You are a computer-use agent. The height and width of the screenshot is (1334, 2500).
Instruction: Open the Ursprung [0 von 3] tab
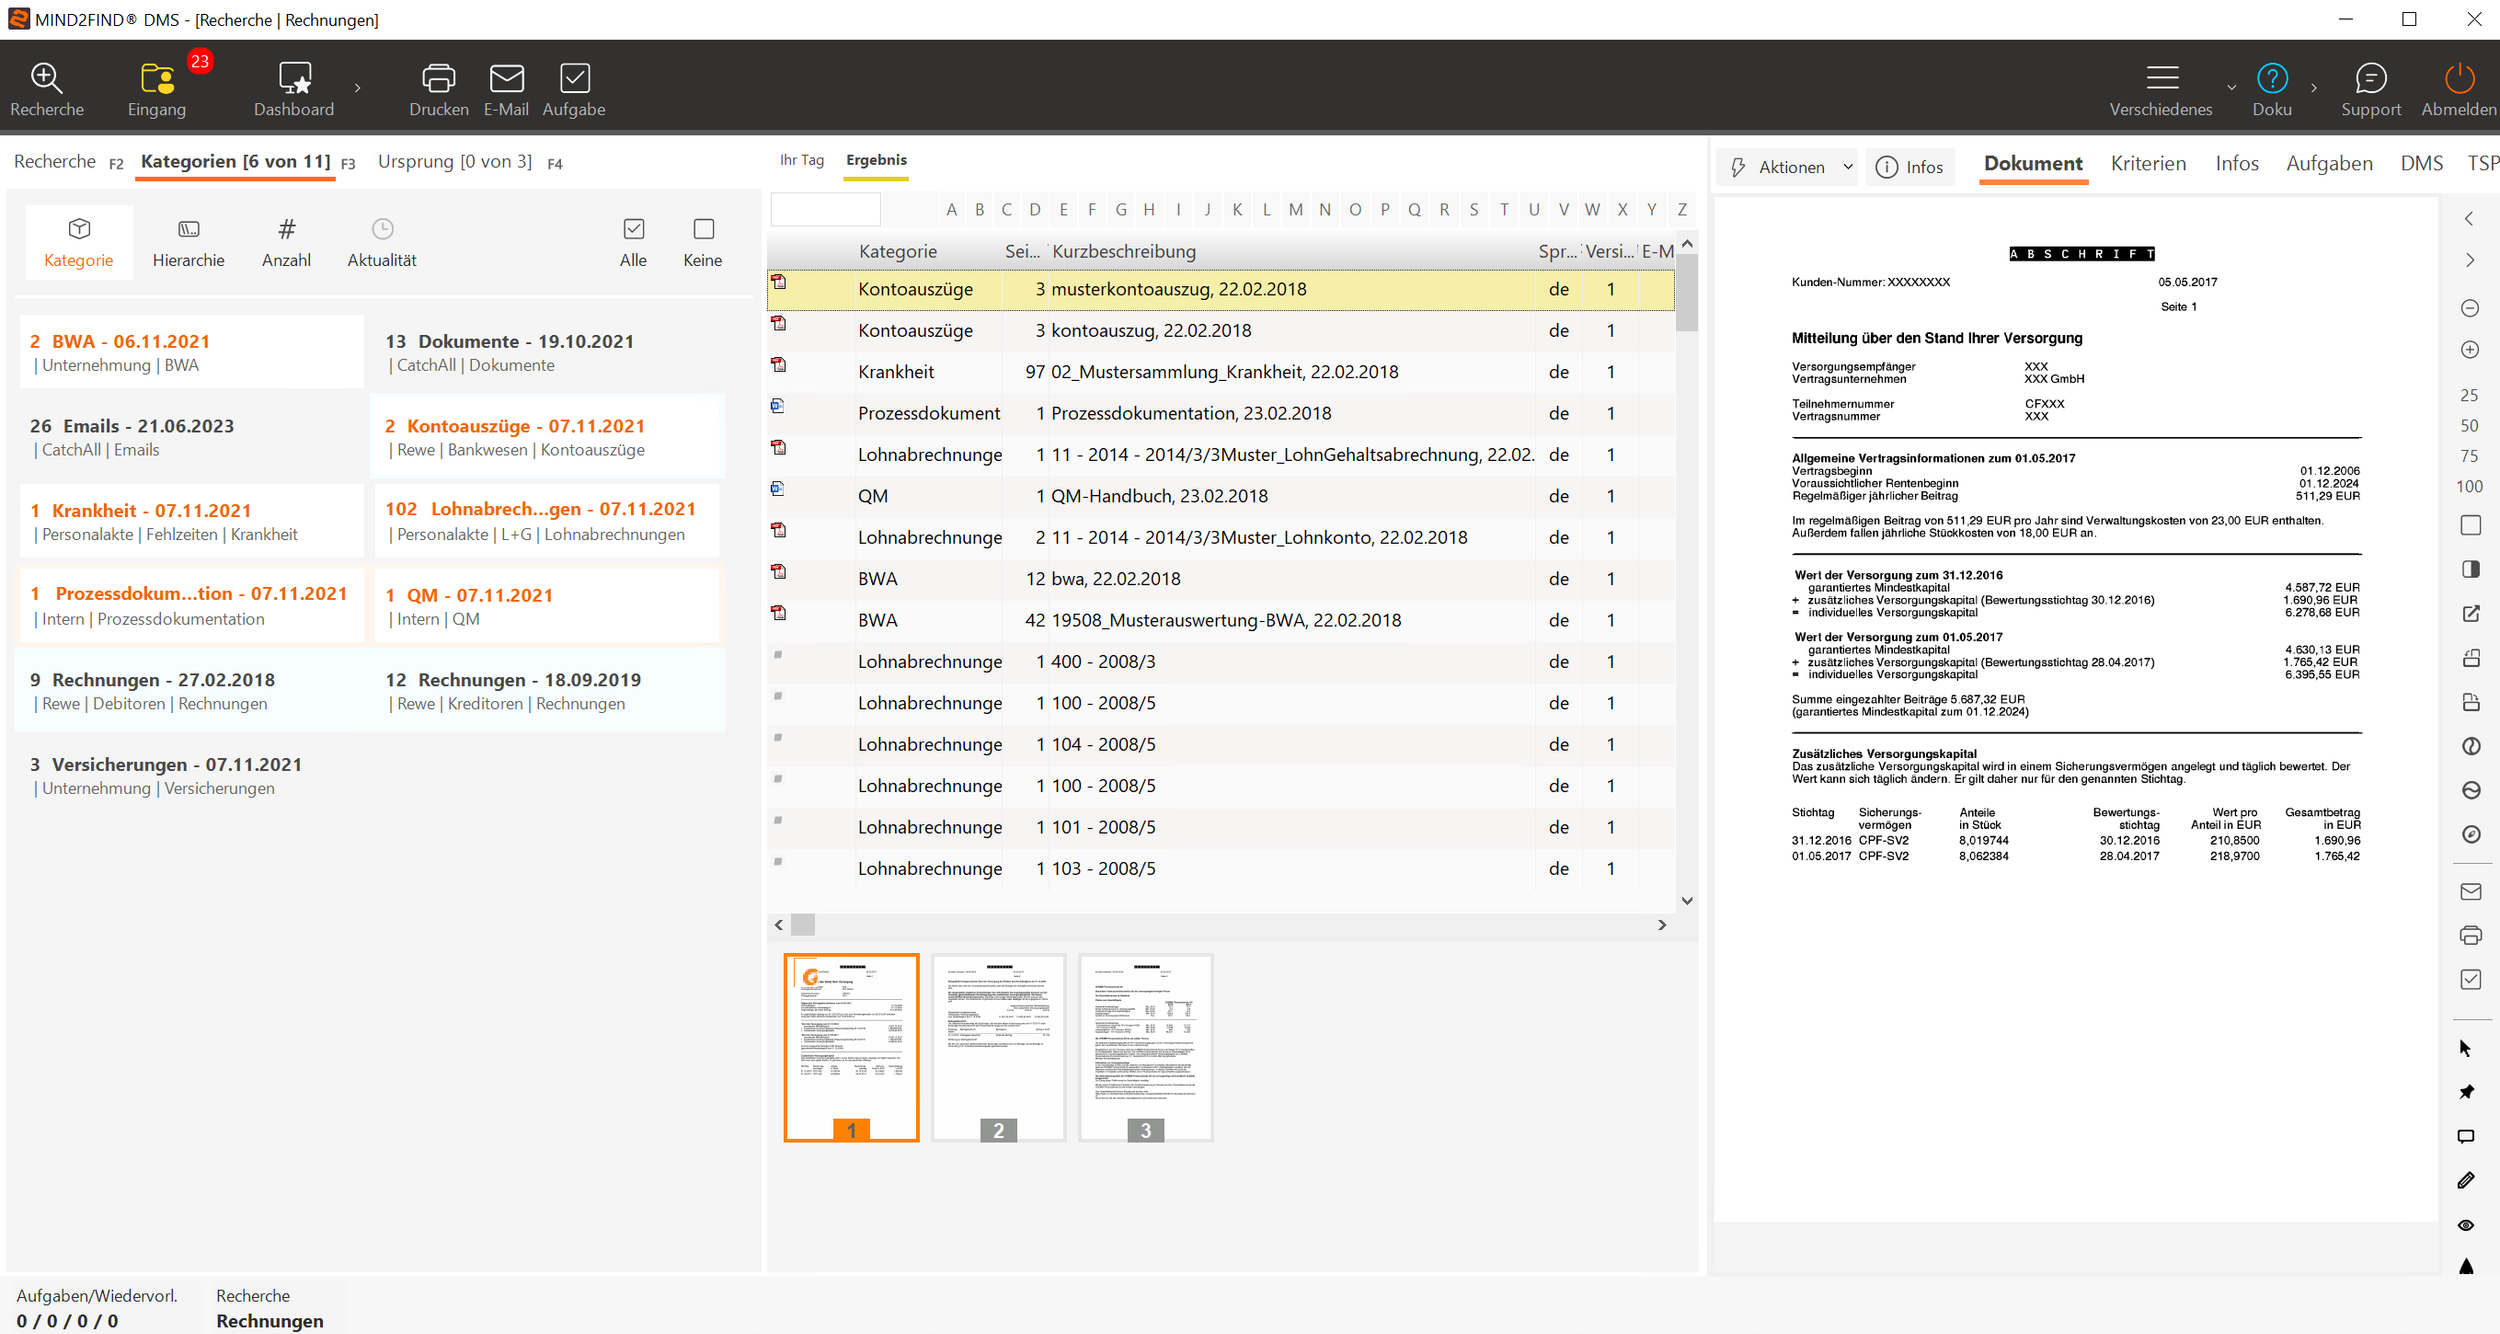coord(454,162)
